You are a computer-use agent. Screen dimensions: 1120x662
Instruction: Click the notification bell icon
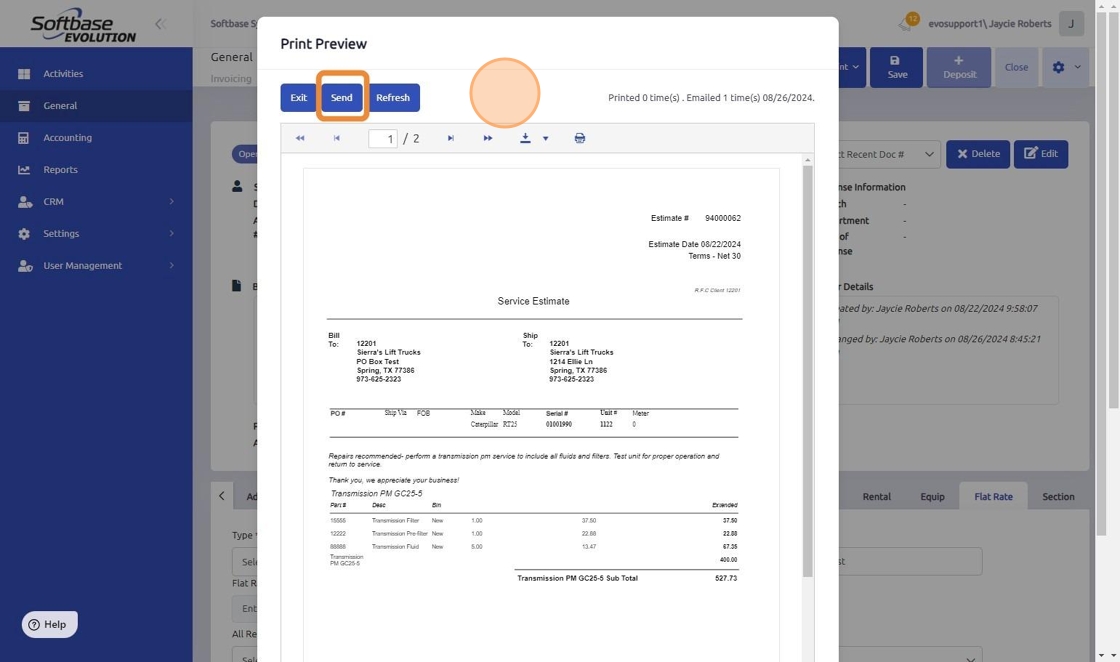point(906,24)
